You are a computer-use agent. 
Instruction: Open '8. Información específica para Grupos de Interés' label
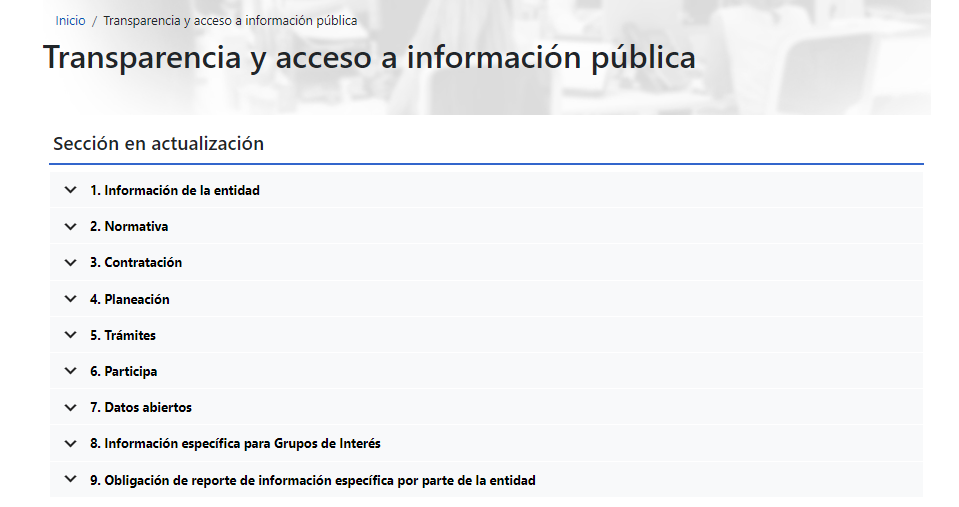(x=235, y=443)
